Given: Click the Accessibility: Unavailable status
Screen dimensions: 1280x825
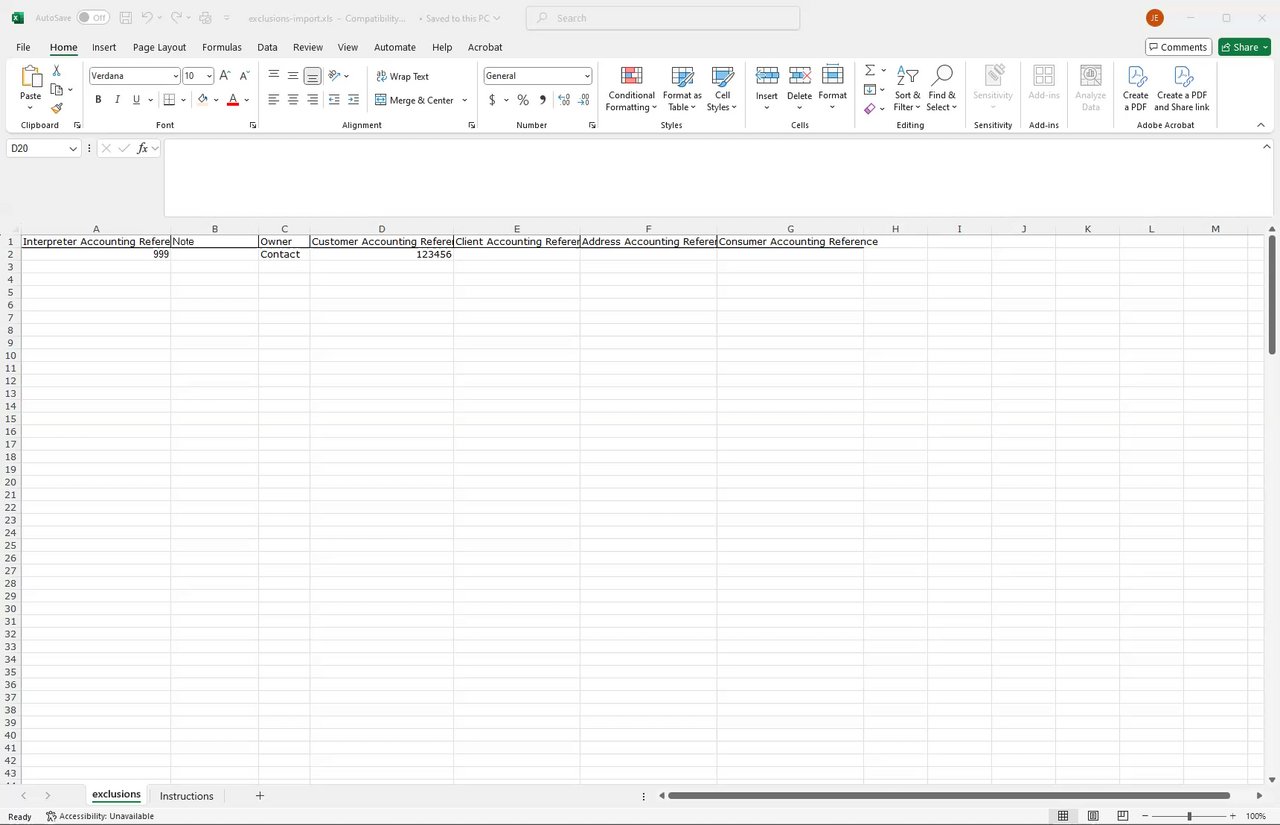Looking at the screenshot, I should click(x=100, y=817).
